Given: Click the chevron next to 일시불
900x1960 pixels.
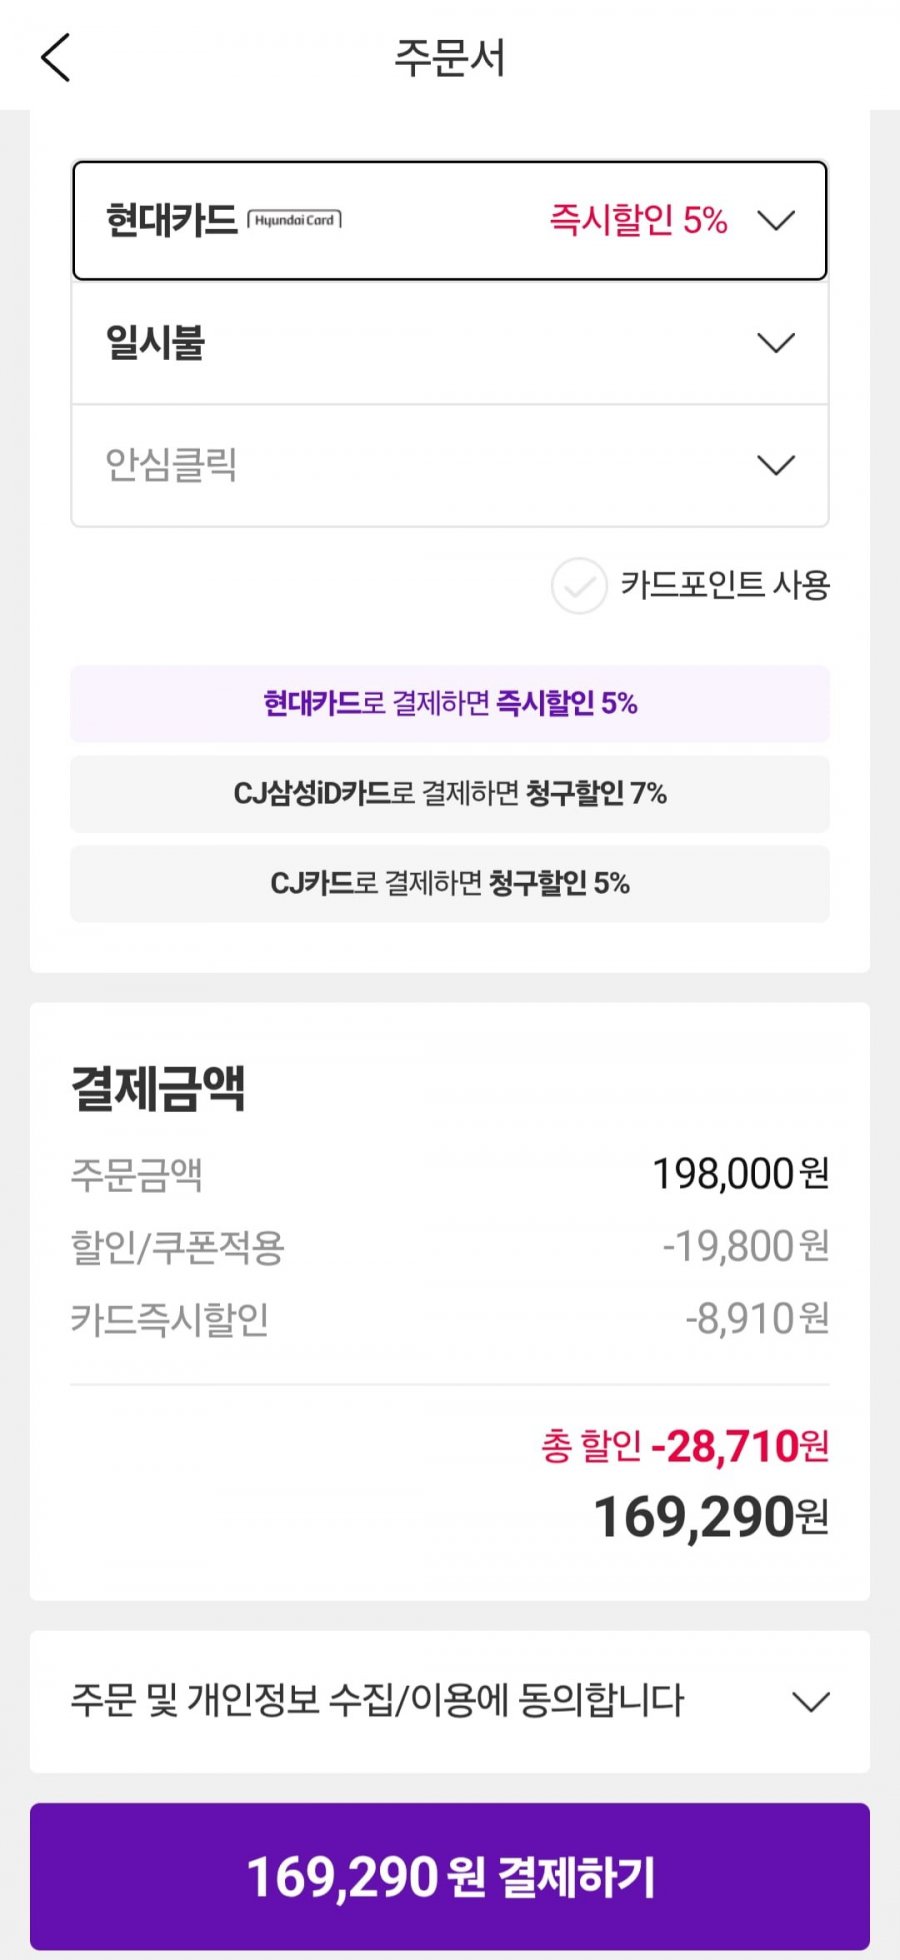Looking at the screenshot, I should pos(776,343).
